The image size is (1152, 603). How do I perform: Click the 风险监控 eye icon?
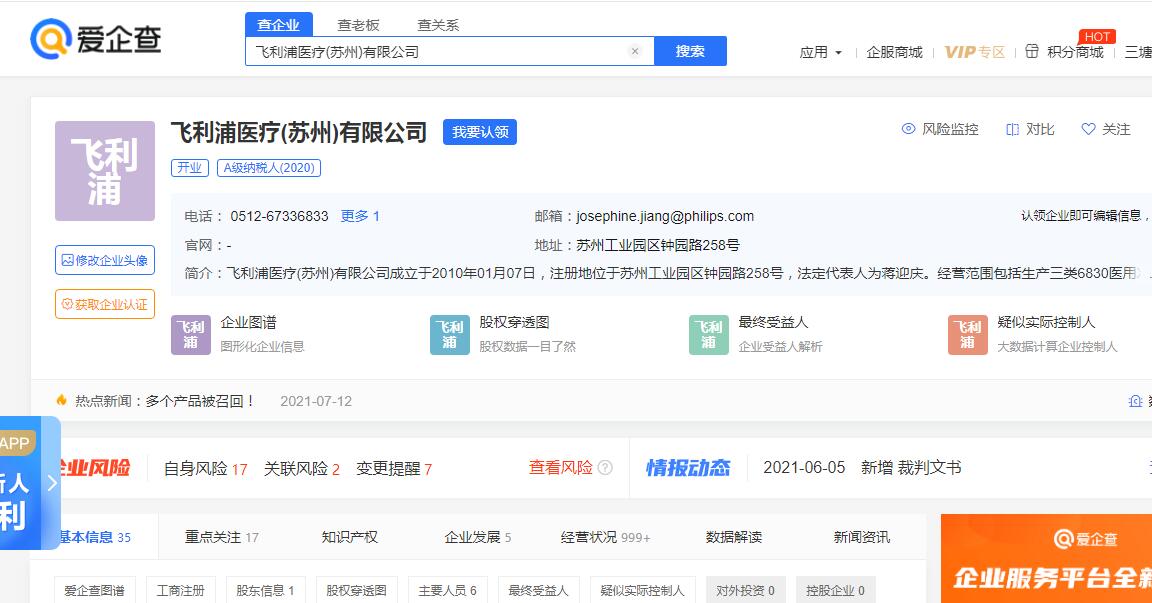pyautogui.click(x=908, y=129)
